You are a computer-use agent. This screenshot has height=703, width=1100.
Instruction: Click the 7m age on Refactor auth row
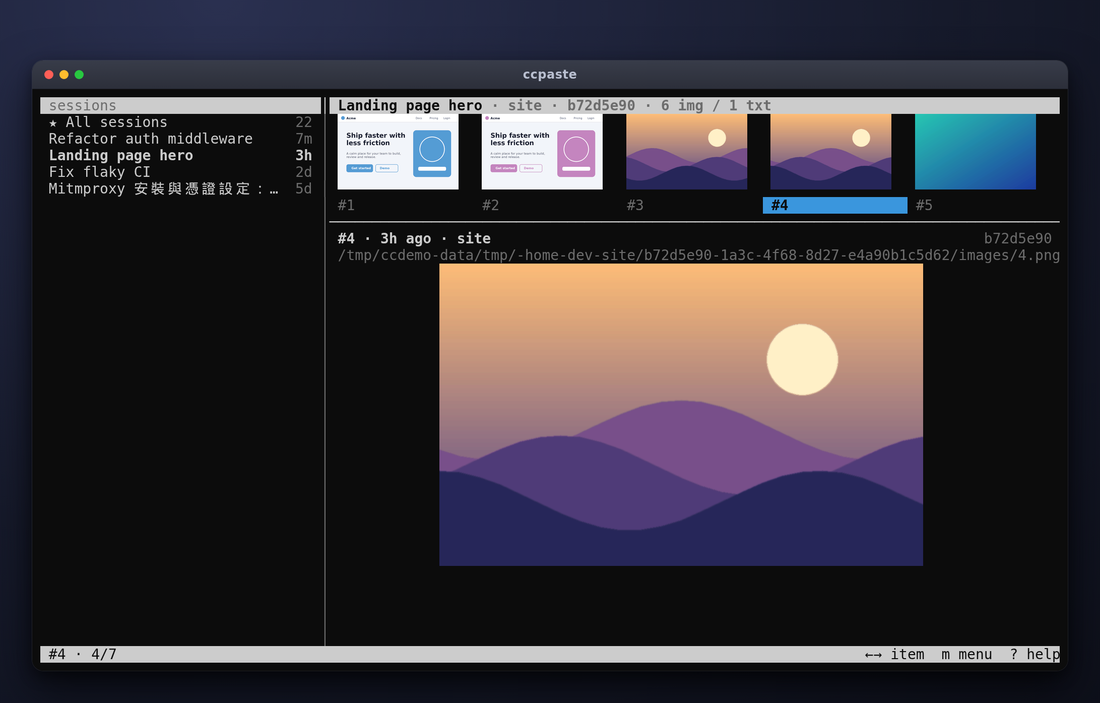[304, 139]
